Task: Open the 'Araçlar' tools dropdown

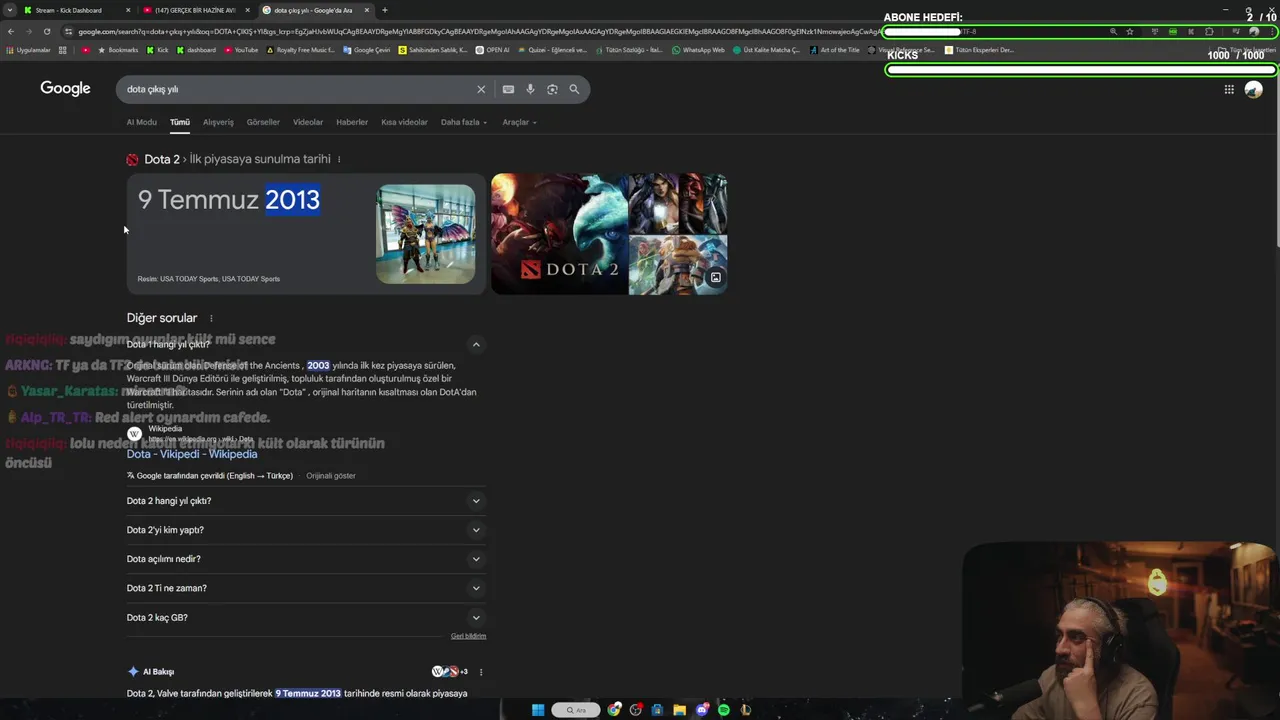Action: [x=519, y=122]
